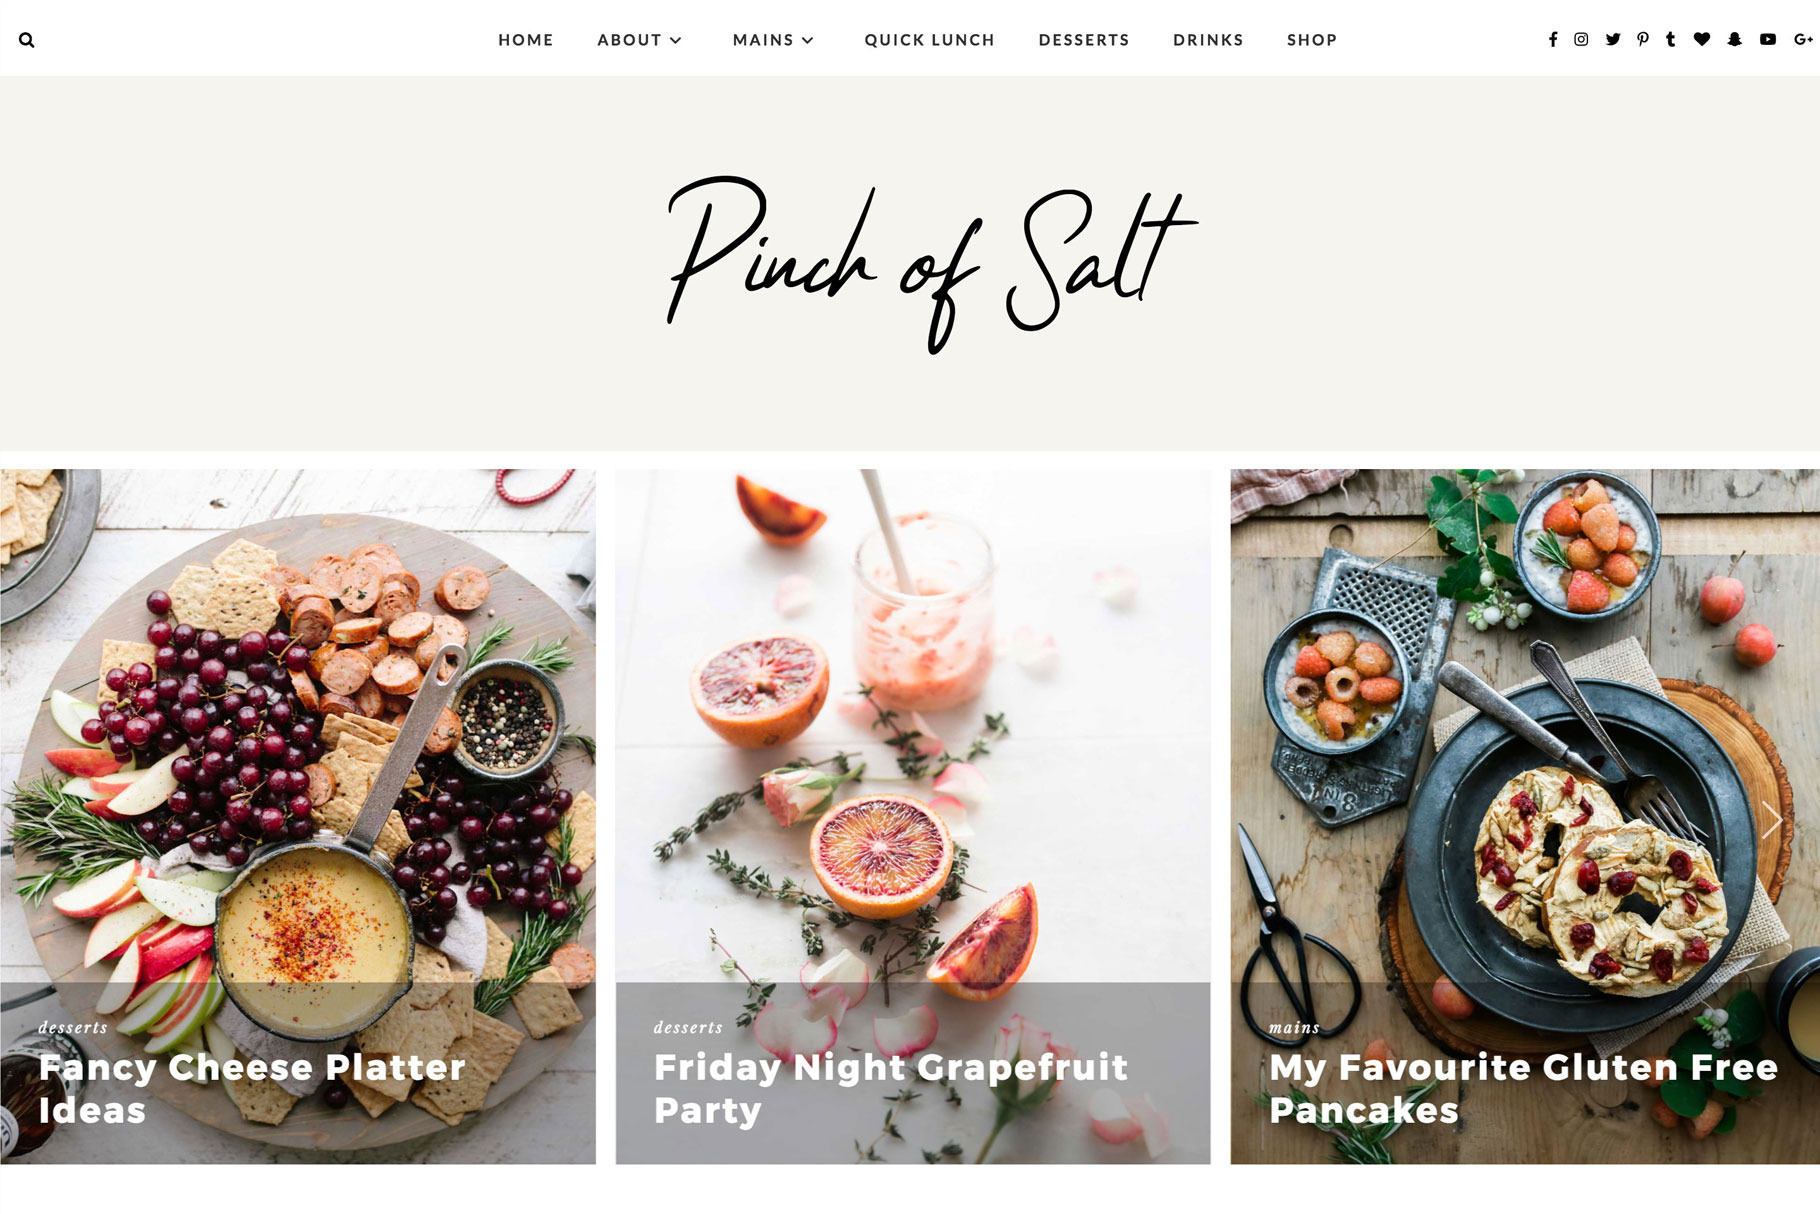Screen dimensions: 1820x1214
Task: Click the Twitter bird icon
Action: click(x=1613, y=39)
